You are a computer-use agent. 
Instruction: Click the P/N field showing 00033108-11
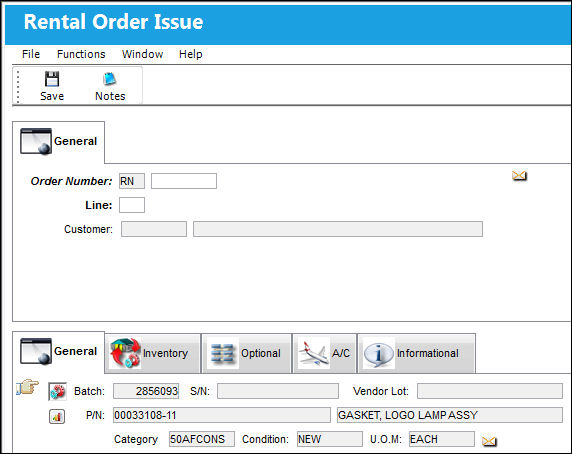(222, 415)
